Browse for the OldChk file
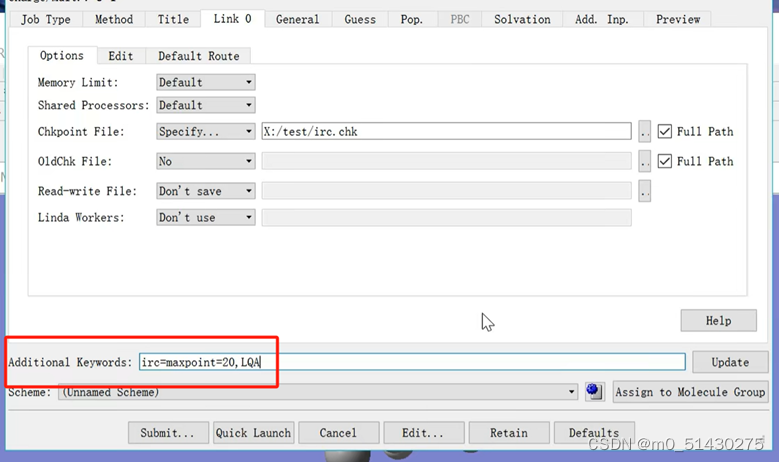779x462 pixels. (x=644, y=161)
